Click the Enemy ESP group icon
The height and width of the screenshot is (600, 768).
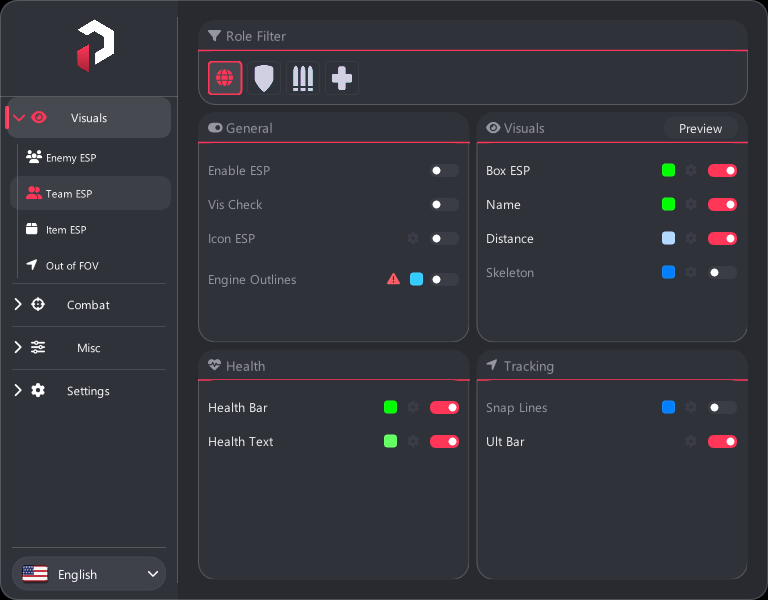tap(34, 157)
